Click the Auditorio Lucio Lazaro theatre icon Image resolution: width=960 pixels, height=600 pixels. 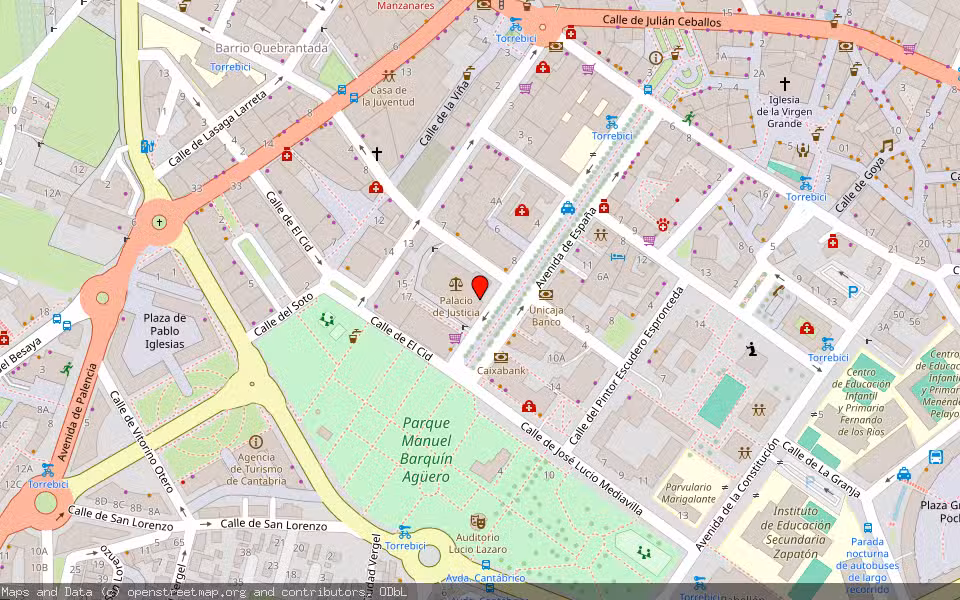478,522
